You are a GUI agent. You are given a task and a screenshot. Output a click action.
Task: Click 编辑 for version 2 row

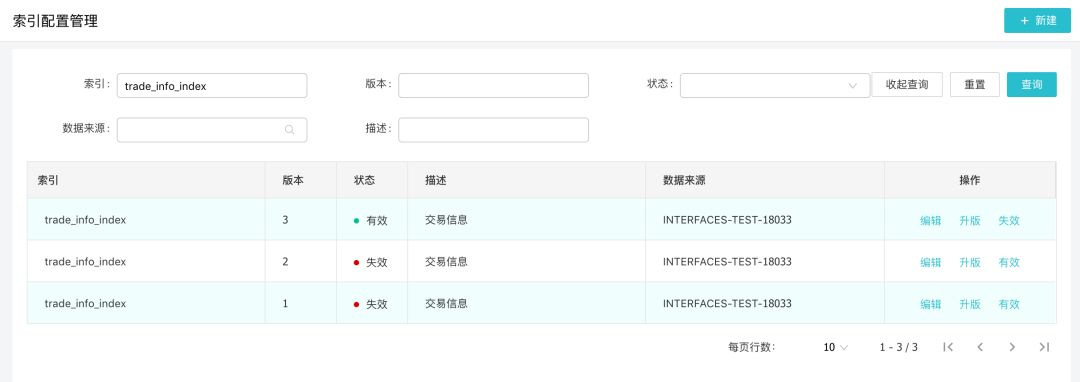pos(931,262)
